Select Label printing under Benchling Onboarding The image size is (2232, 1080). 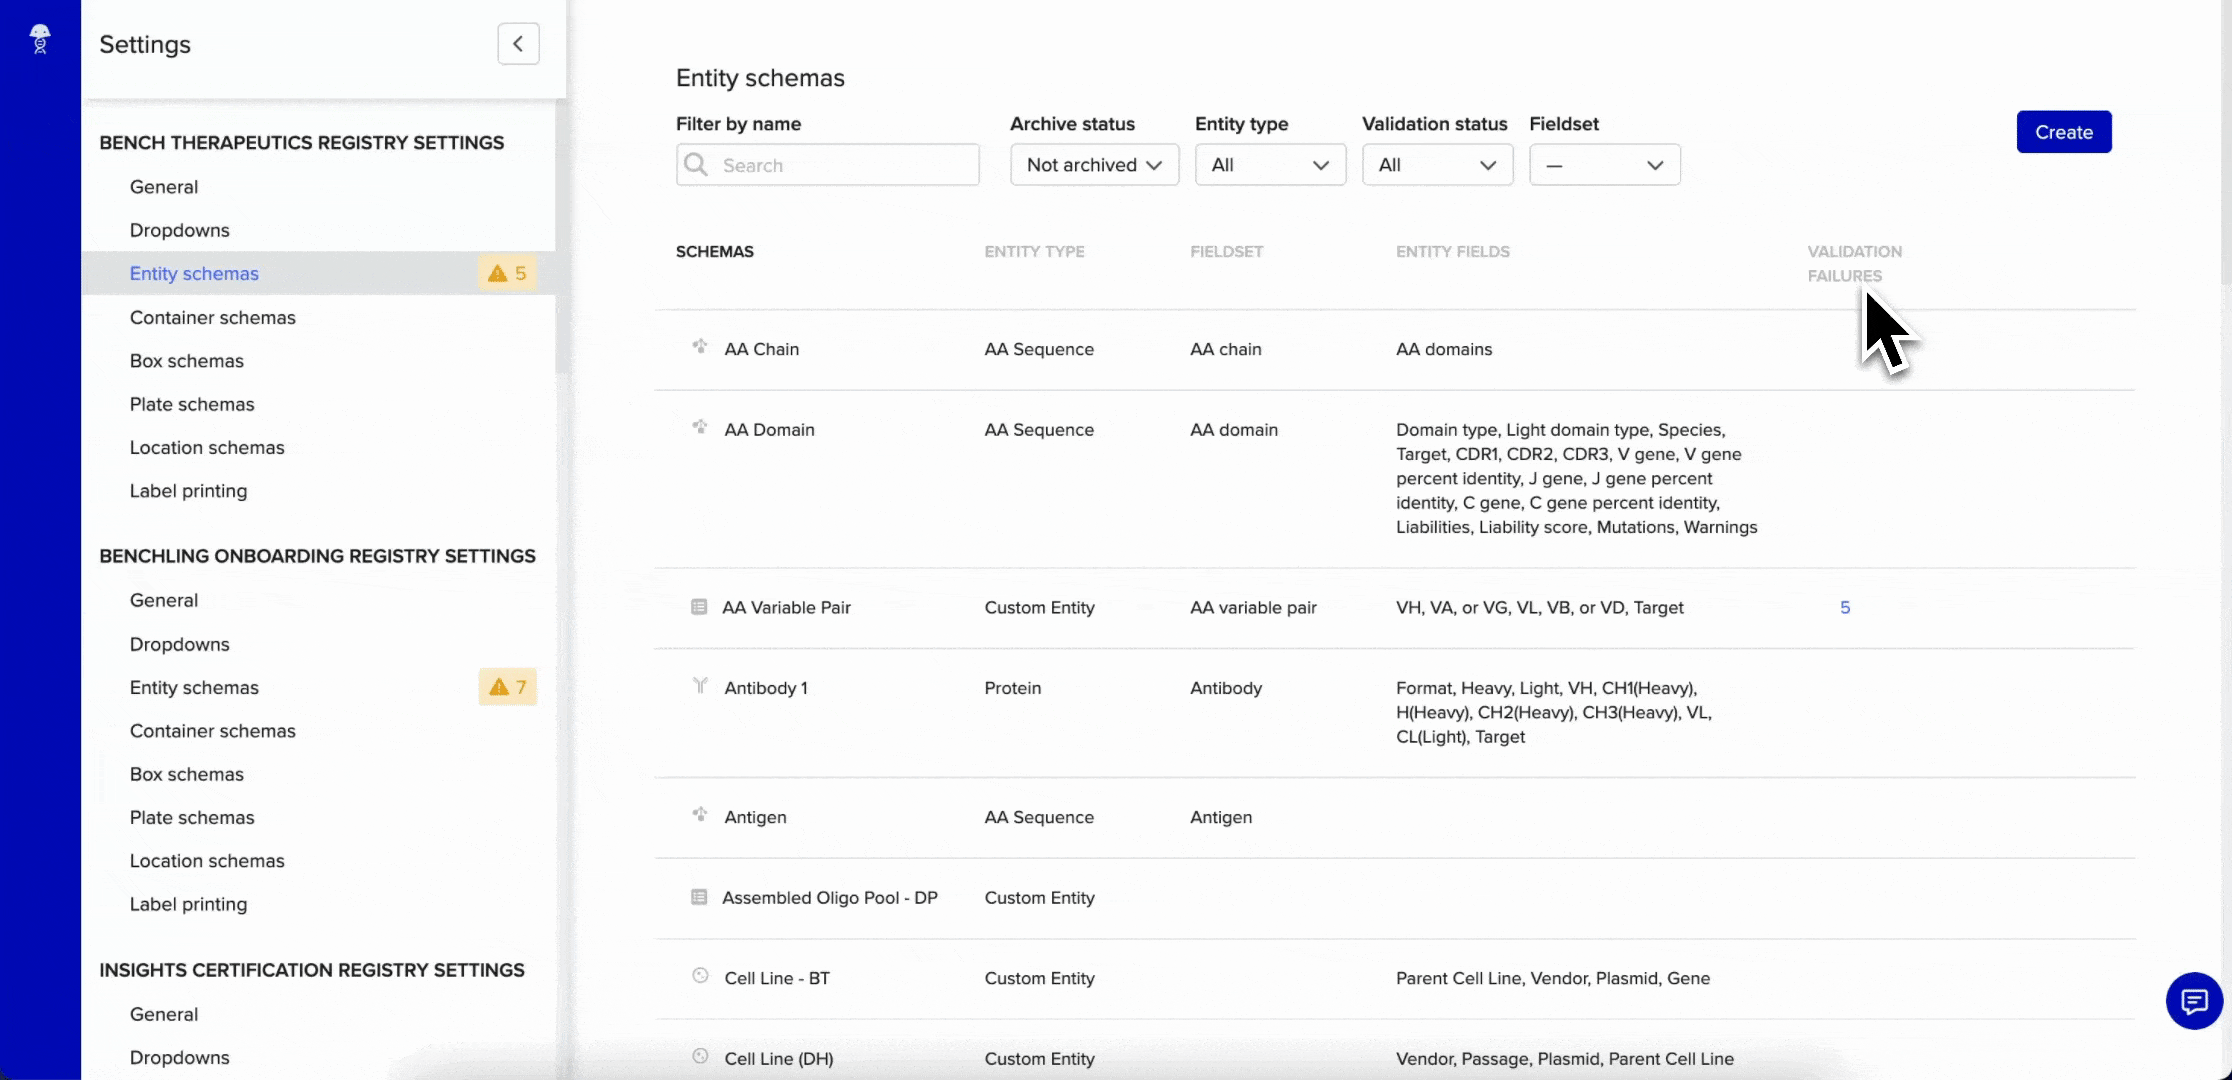tap(188, 904)
